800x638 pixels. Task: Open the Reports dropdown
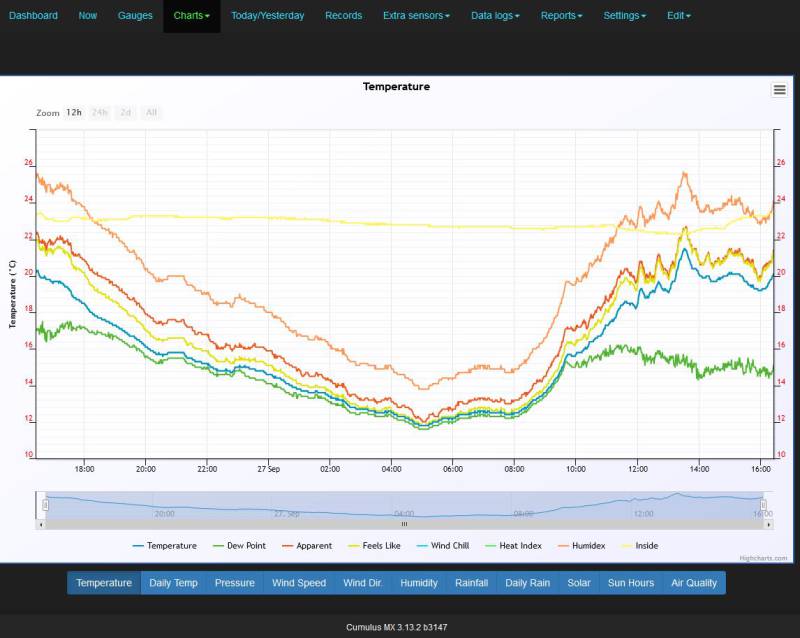[x=560, y=15]
